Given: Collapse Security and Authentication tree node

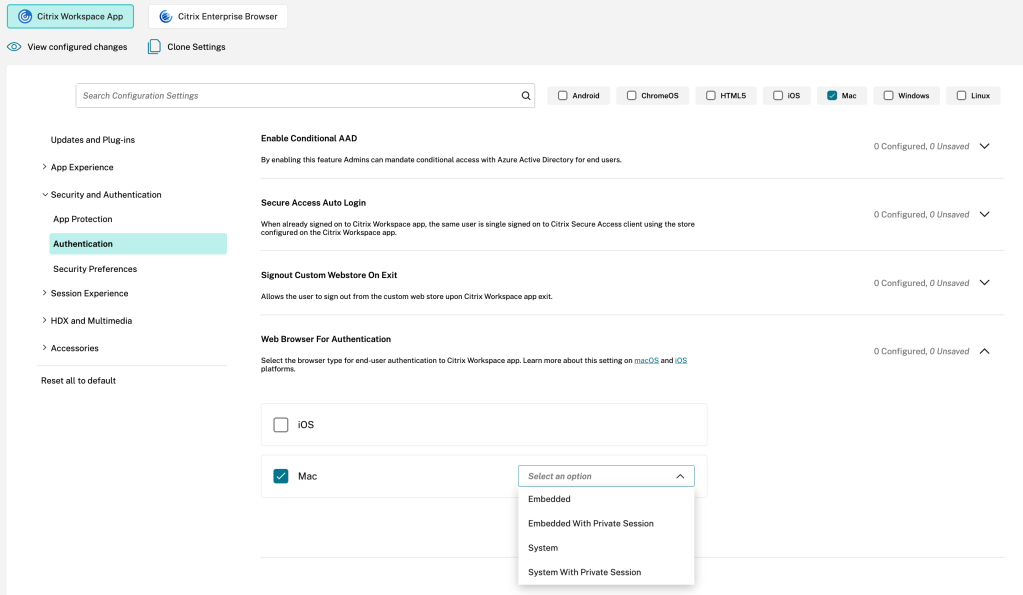Looking at the screenshot, I should coord(44,195).
